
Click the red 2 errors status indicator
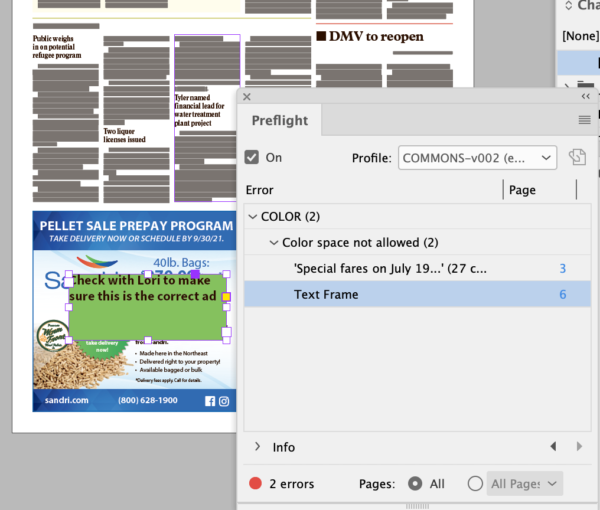pyautogui.click(x=255, y=483)
